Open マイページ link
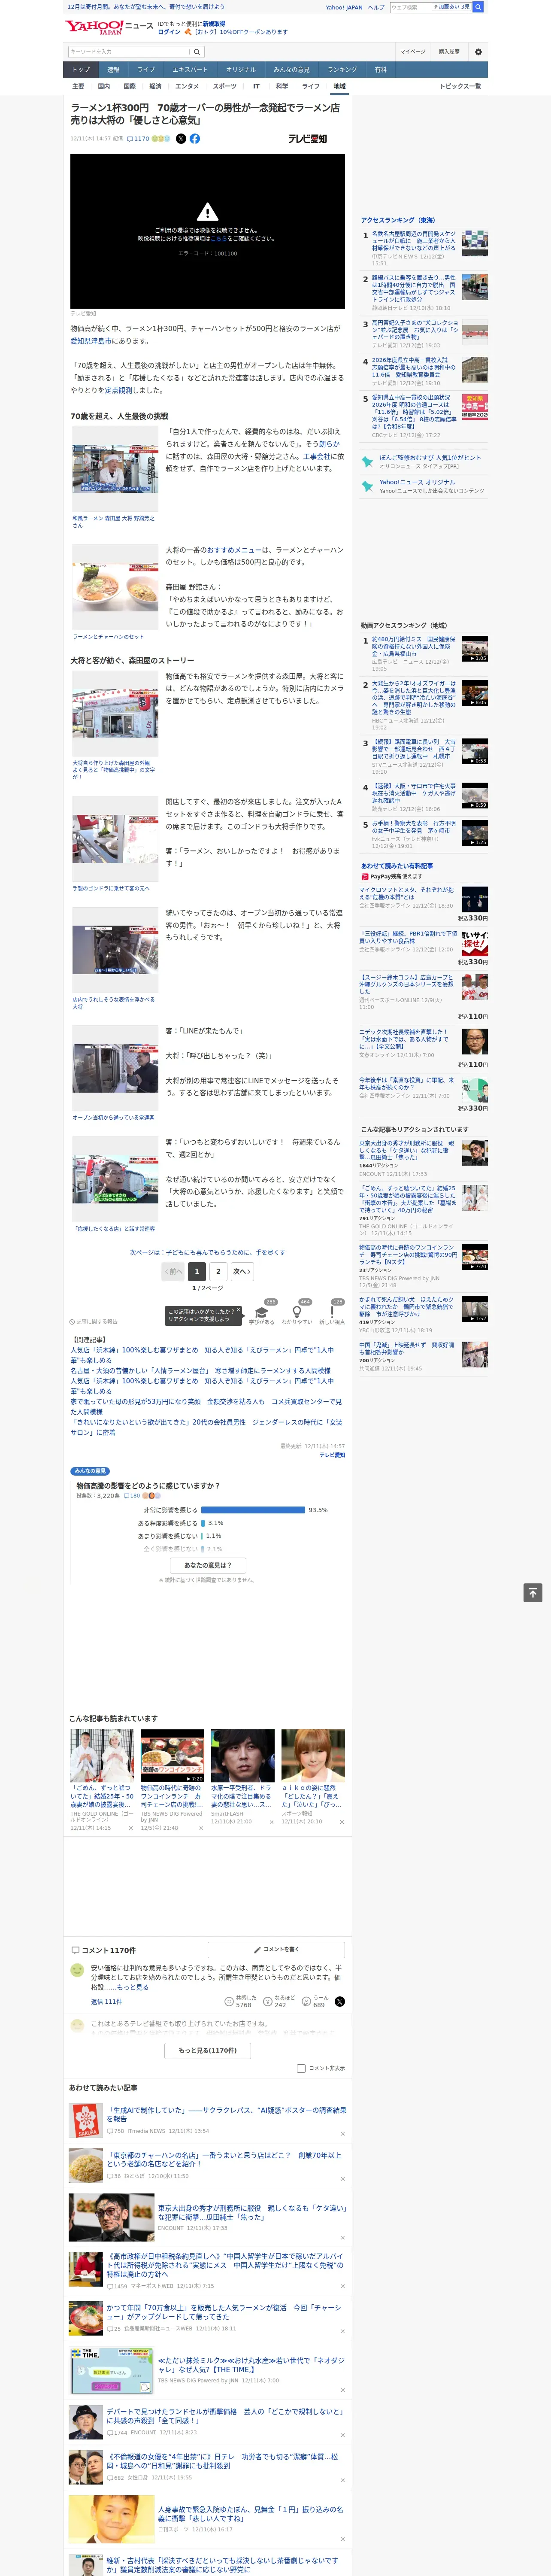Screen dimensions: 551x2576 (x=412, y=52)
